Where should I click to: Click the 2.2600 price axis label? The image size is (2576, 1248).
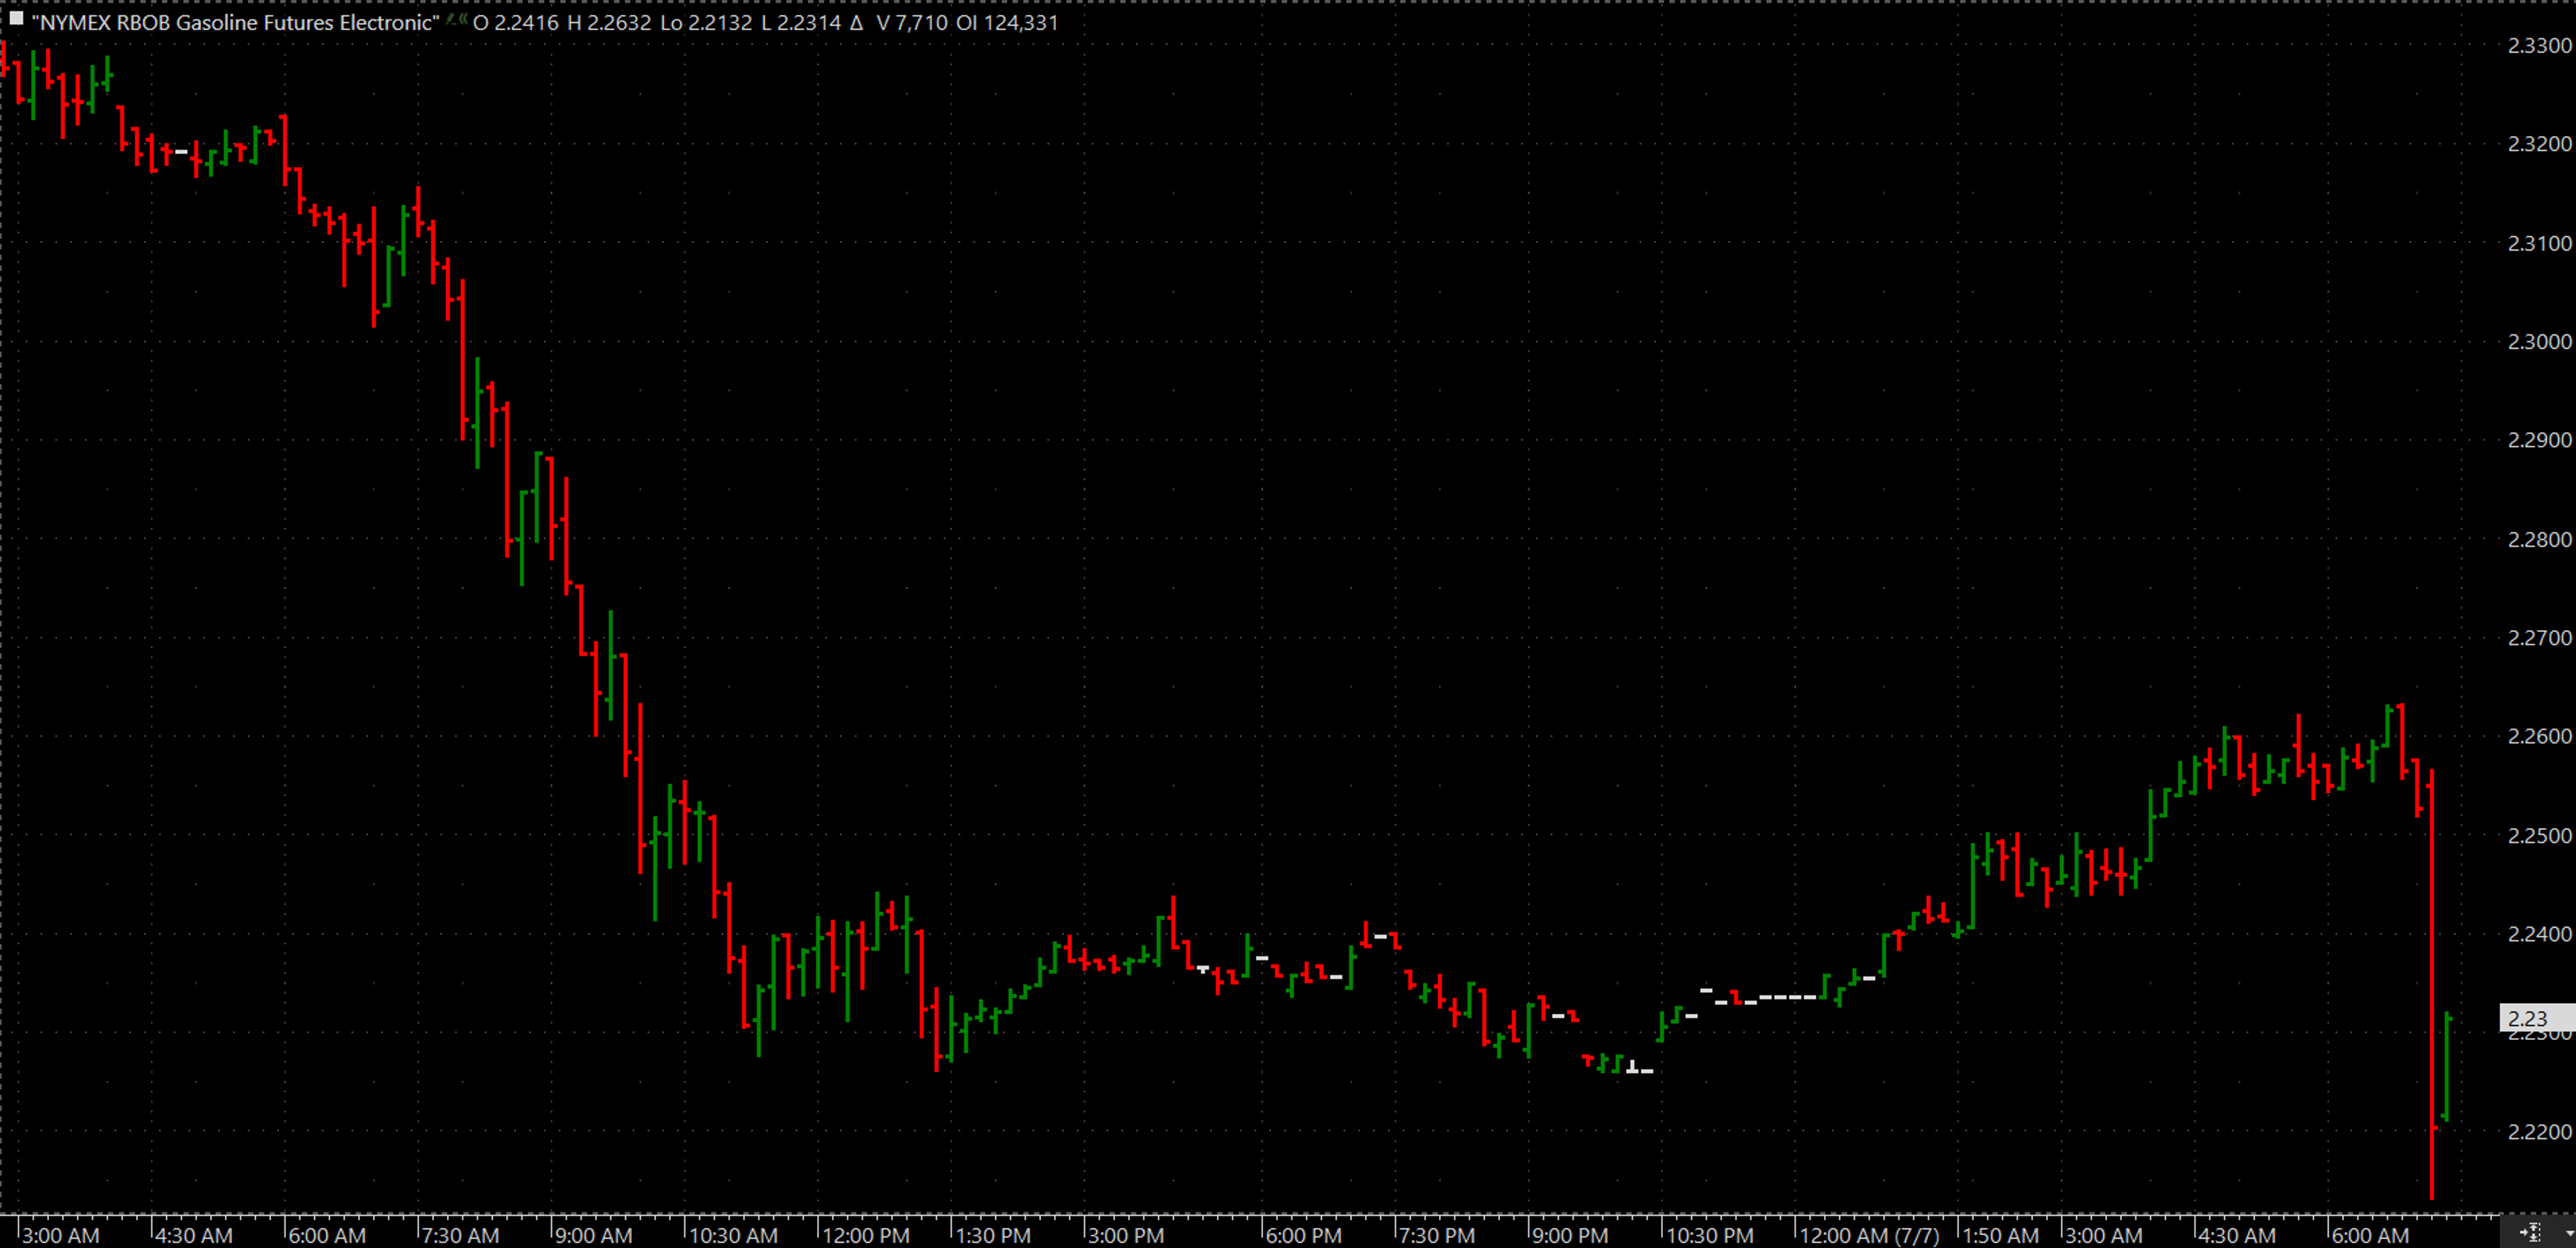pos(2539,736)
